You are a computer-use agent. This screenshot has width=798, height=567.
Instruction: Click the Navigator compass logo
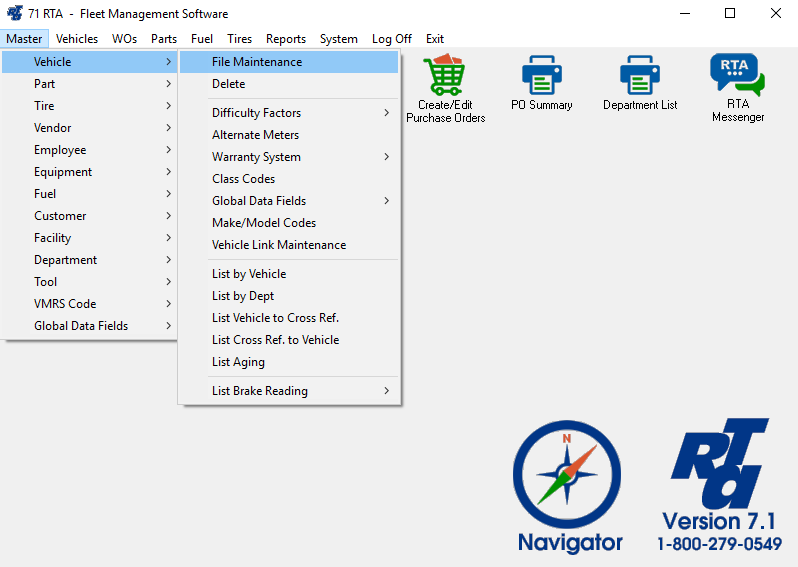point(567,475)
